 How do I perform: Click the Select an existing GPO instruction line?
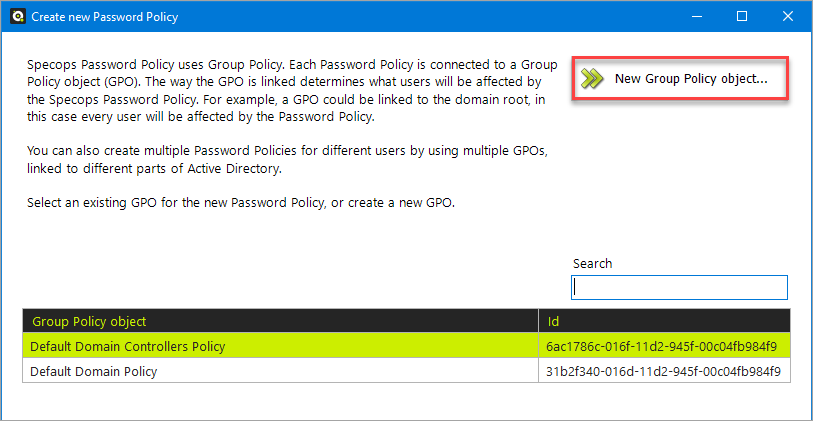point(241,203)
